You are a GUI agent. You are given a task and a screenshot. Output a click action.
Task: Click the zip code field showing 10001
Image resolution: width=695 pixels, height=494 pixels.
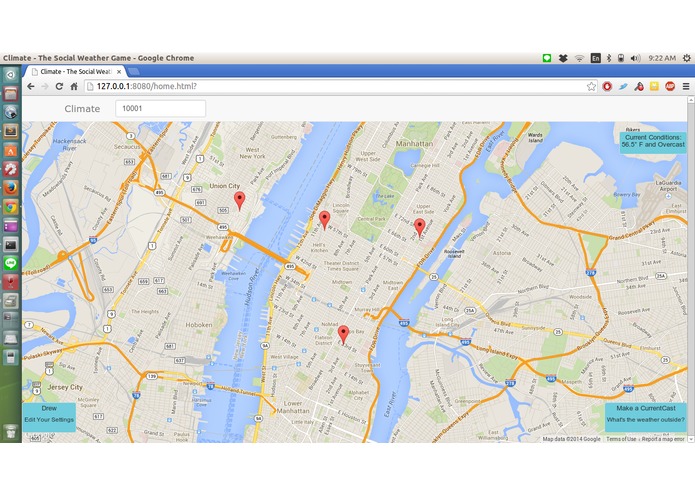pos(160,109)
